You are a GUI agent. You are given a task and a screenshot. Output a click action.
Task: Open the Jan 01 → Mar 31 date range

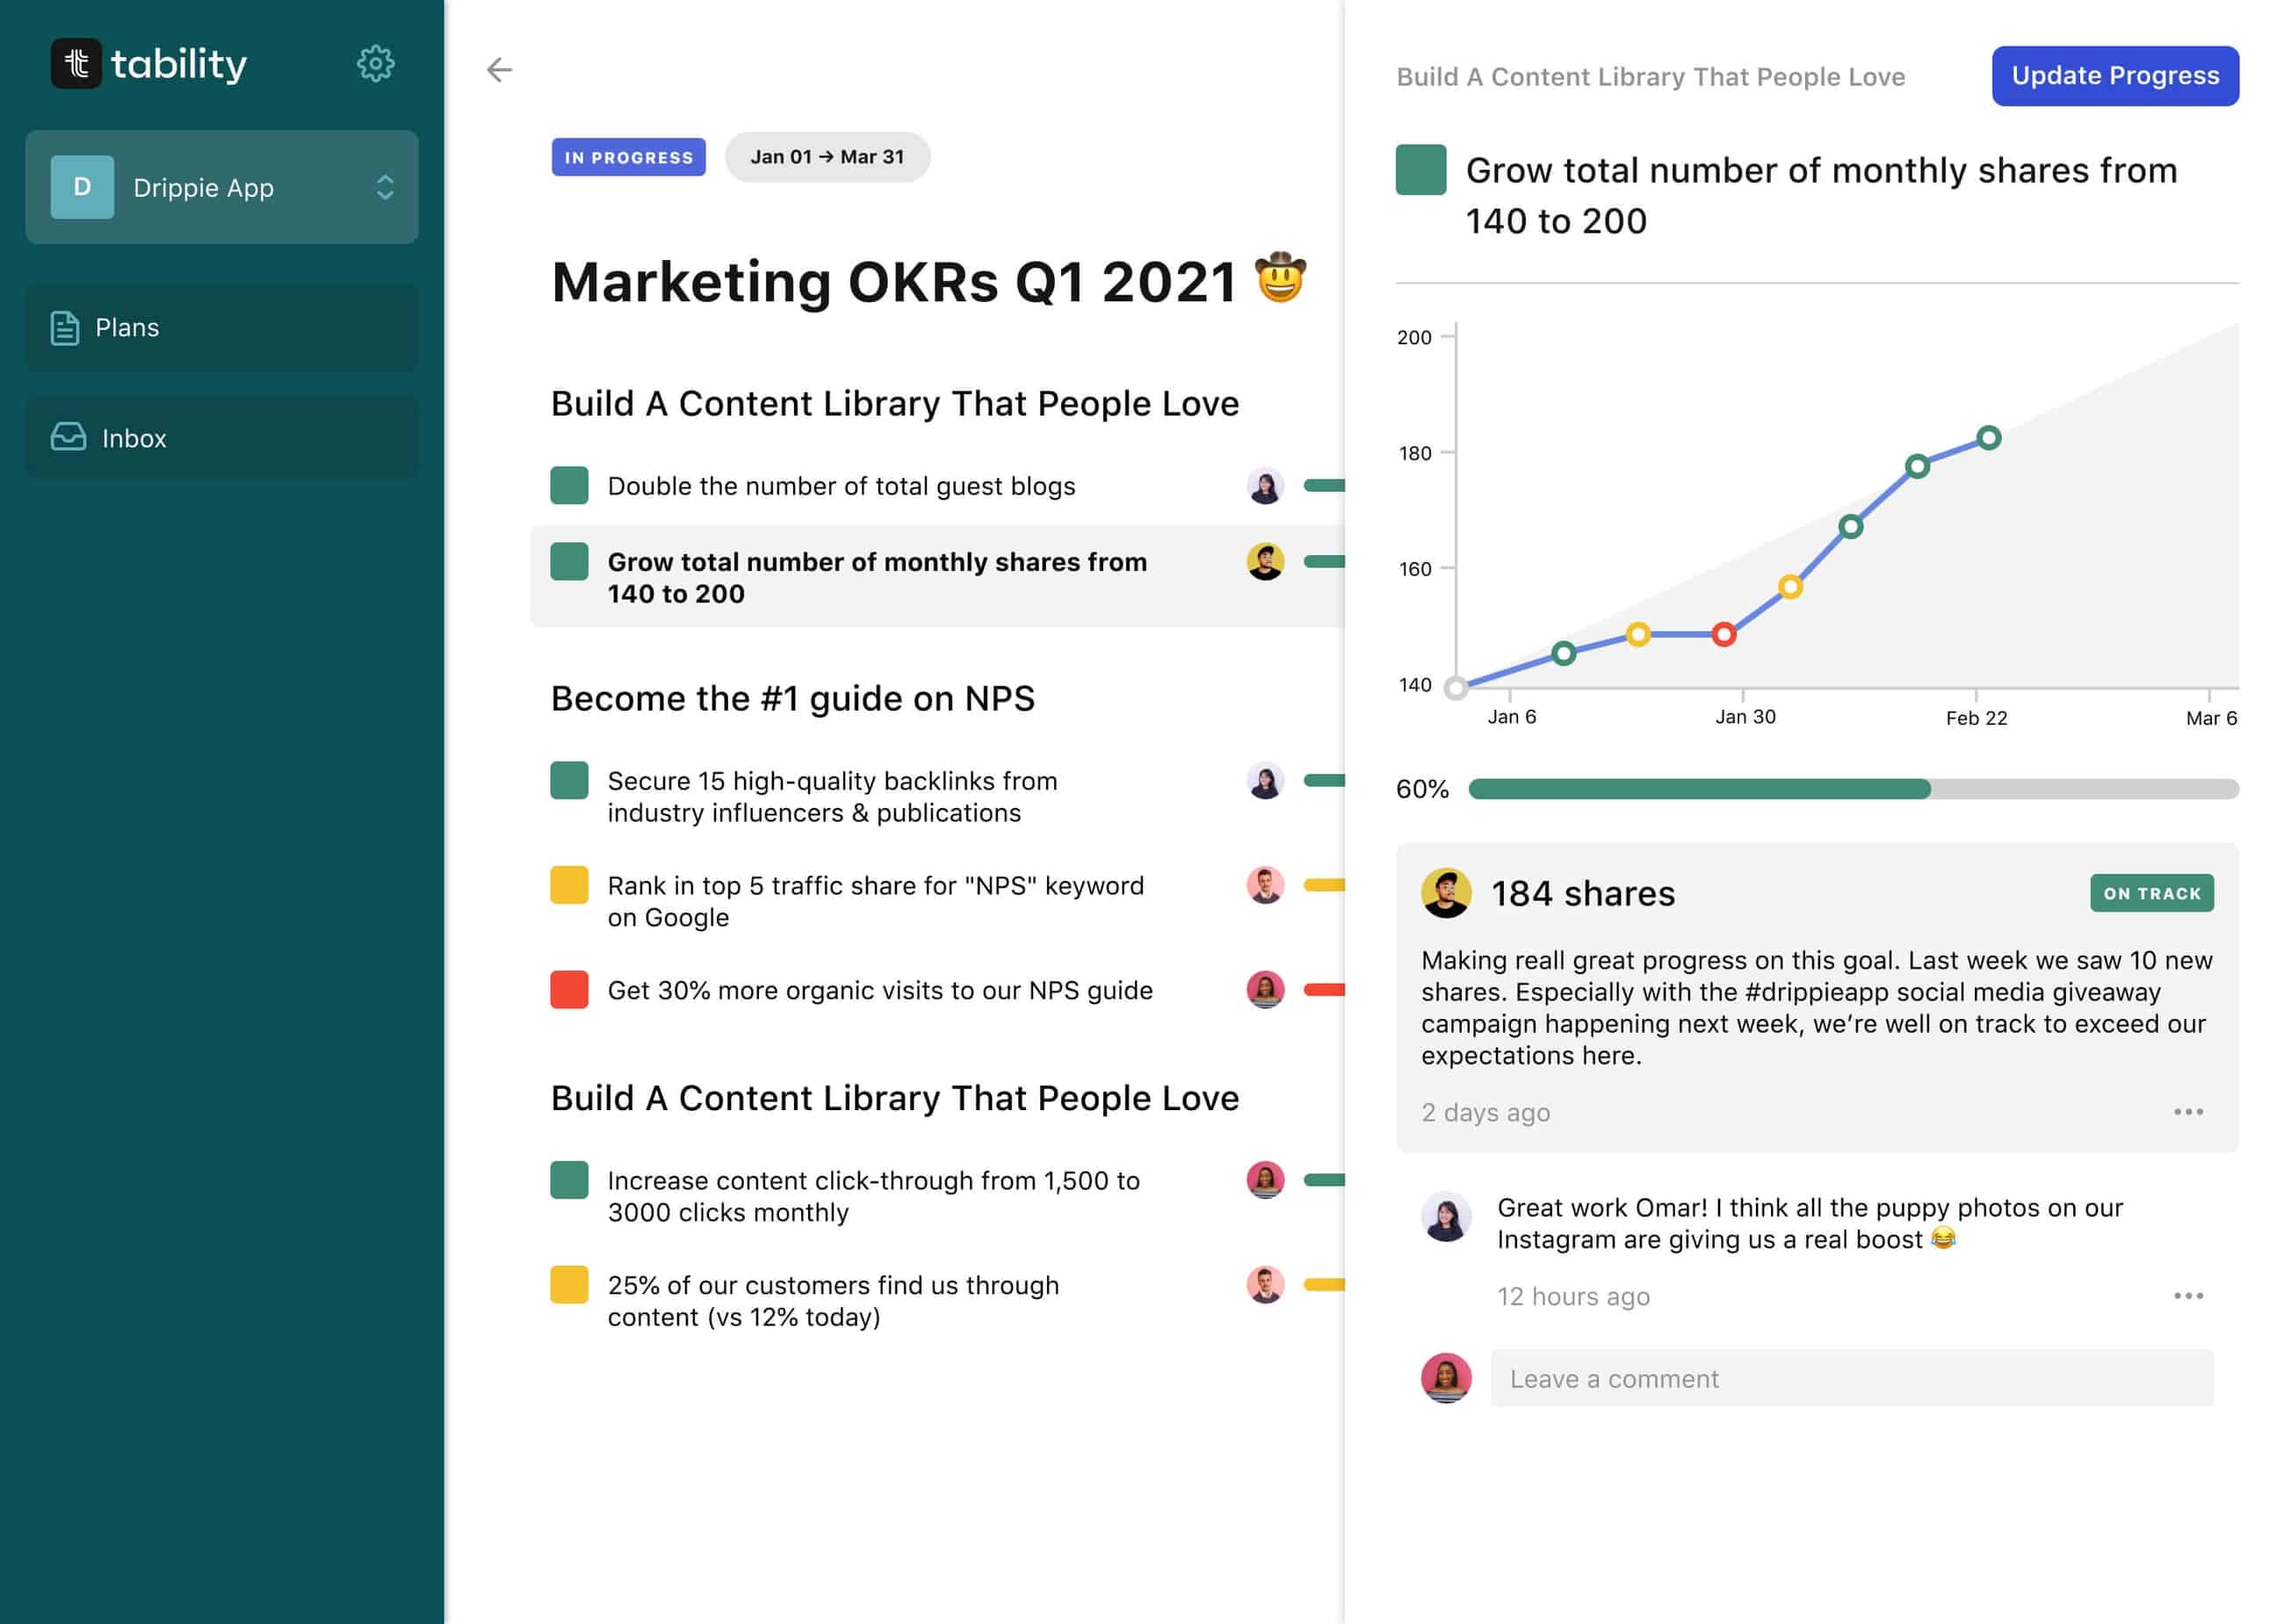point(827,157)
